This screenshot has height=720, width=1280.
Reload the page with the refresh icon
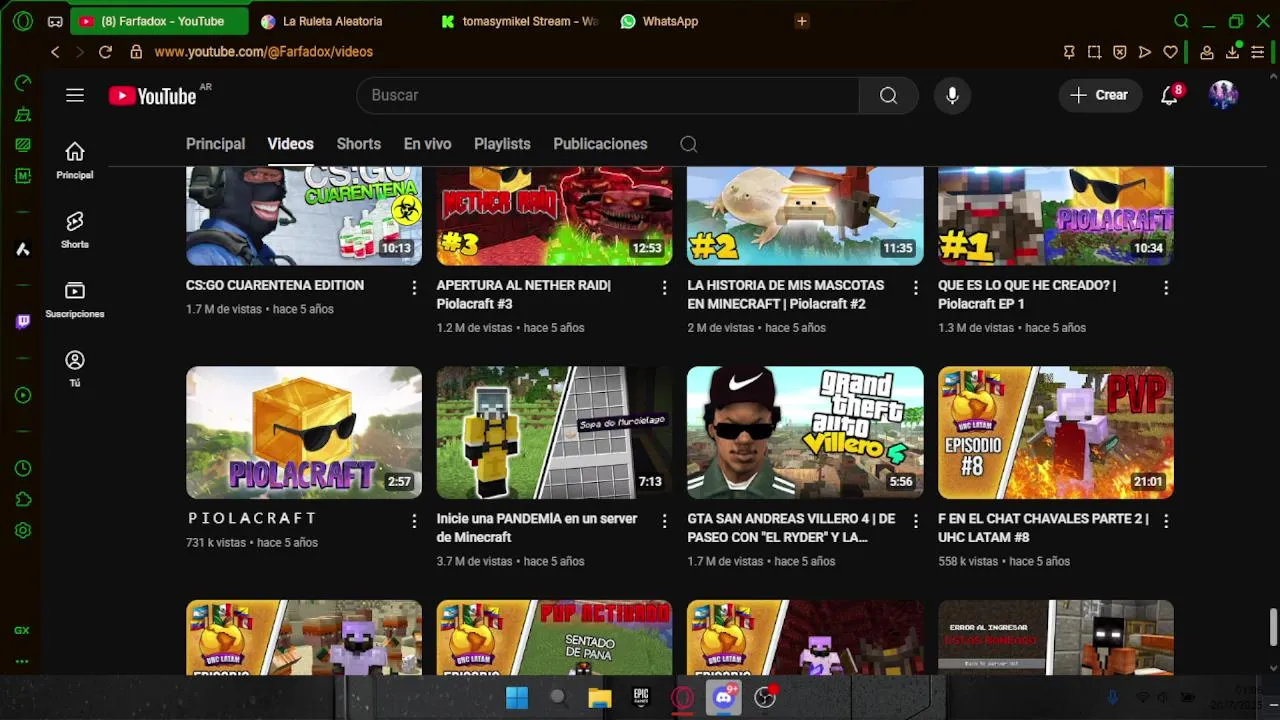tap(105, 52)
